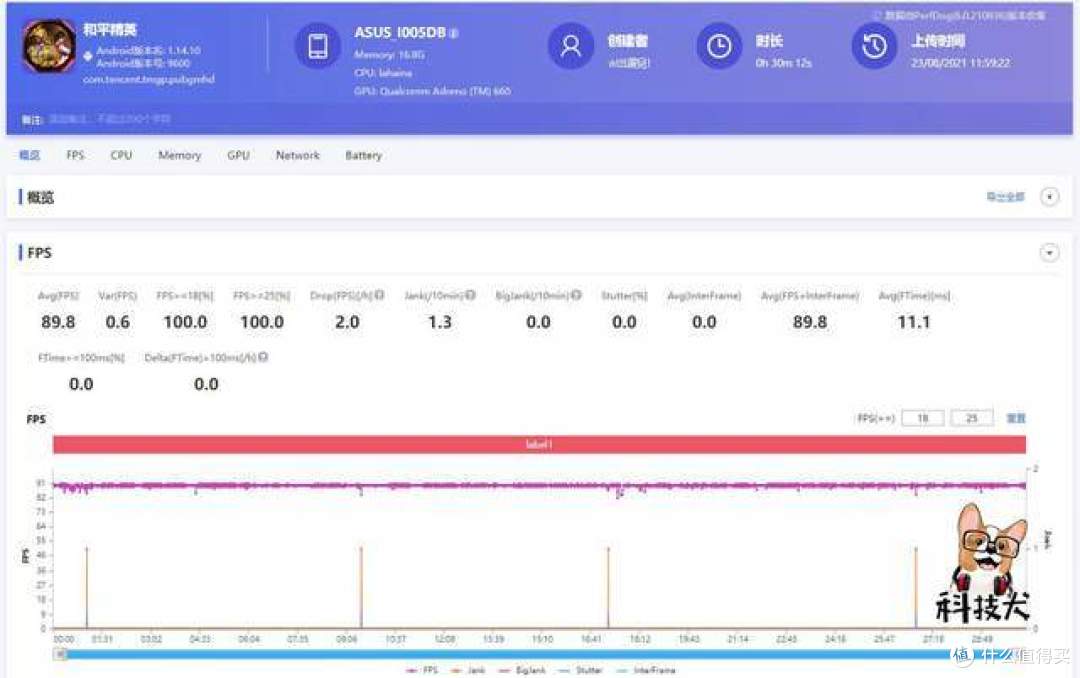Switch to the CPU tab
This screenshot has width=1080, height=678.
121,155
